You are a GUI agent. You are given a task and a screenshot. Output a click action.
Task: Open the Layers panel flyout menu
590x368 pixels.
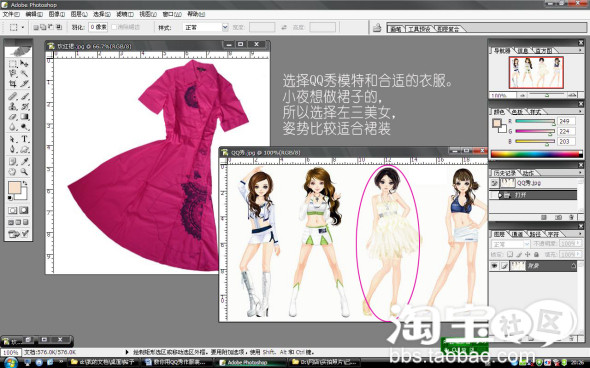[581, 234]
